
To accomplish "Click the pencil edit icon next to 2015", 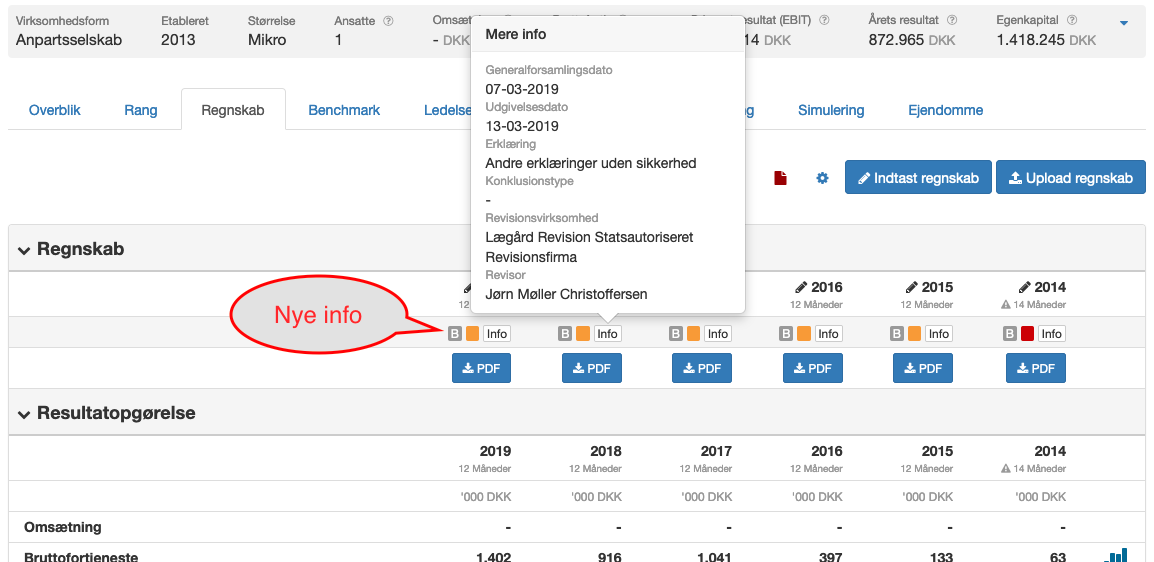I will pos(912,287).
